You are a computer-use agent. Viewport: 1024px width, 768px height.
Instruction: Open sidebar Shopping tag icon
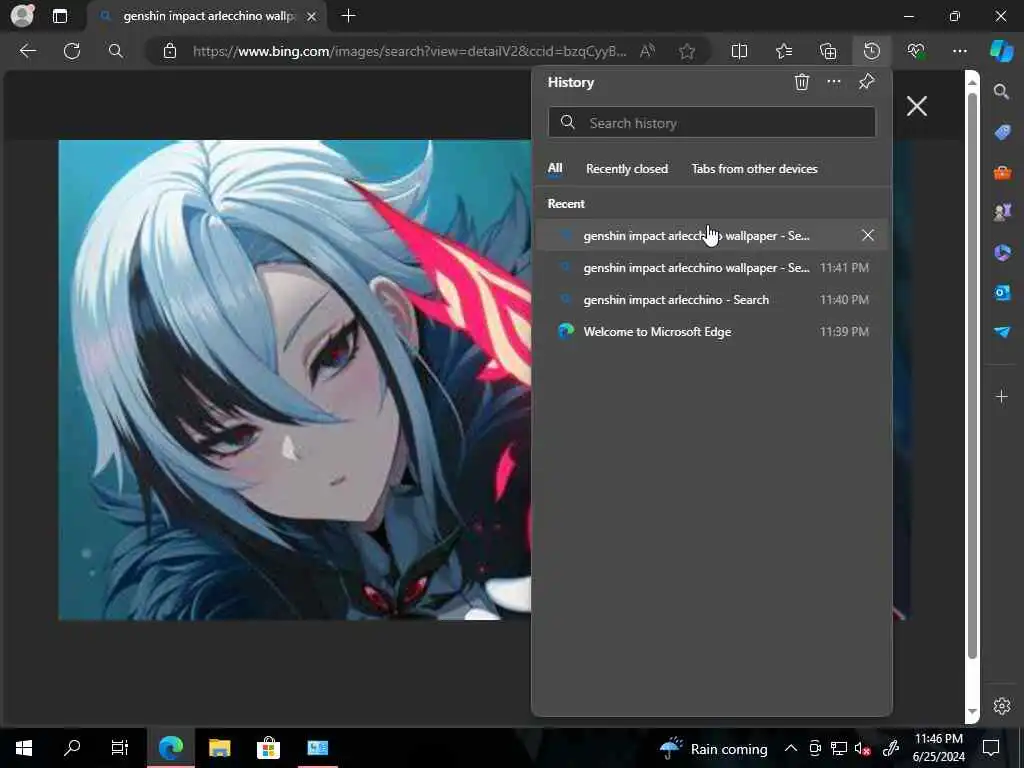point(1002,133)
